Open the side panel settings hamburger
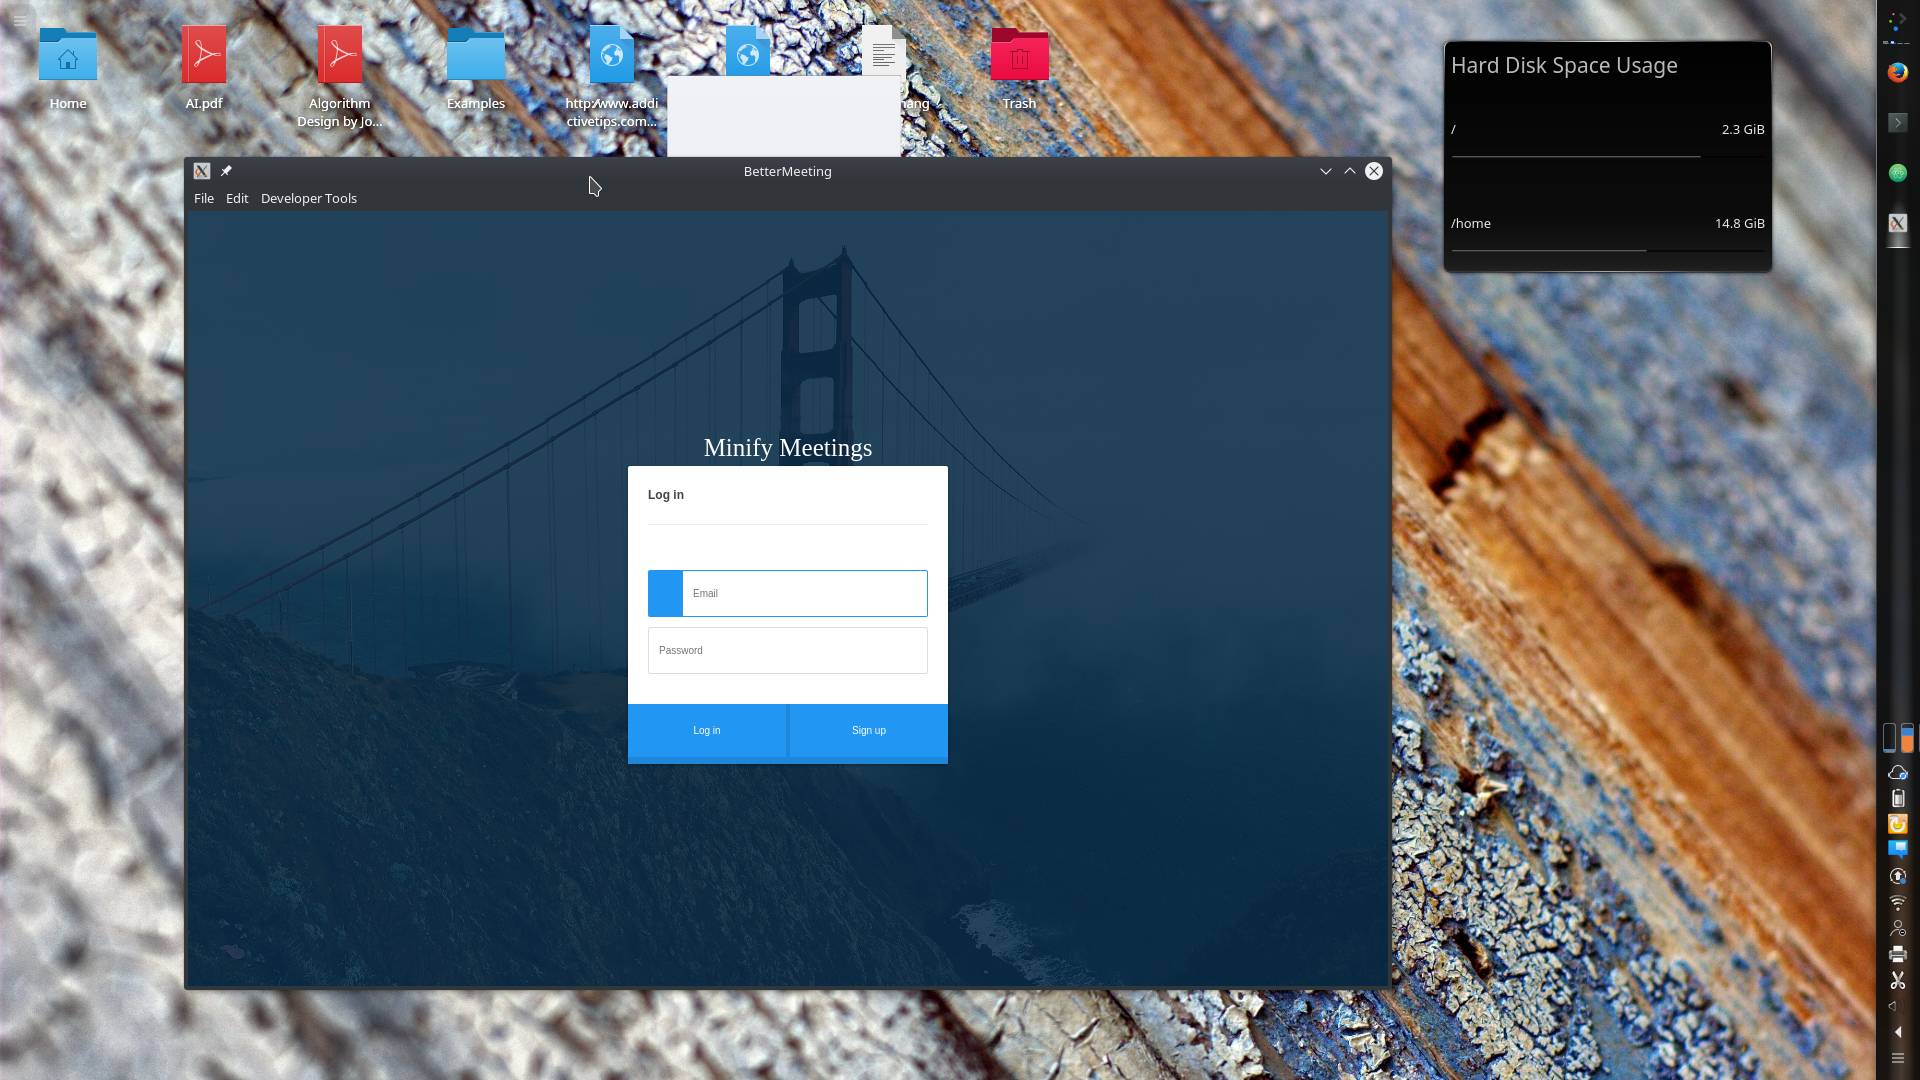Image resolution: width=1920 pixels, height=1080 pixels. click(1897, 1058)
